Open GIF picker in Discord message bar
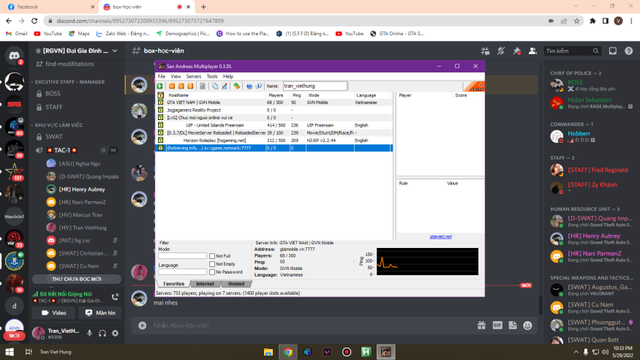Viewport: 640px width, 360px height. [x=497, y=325]
